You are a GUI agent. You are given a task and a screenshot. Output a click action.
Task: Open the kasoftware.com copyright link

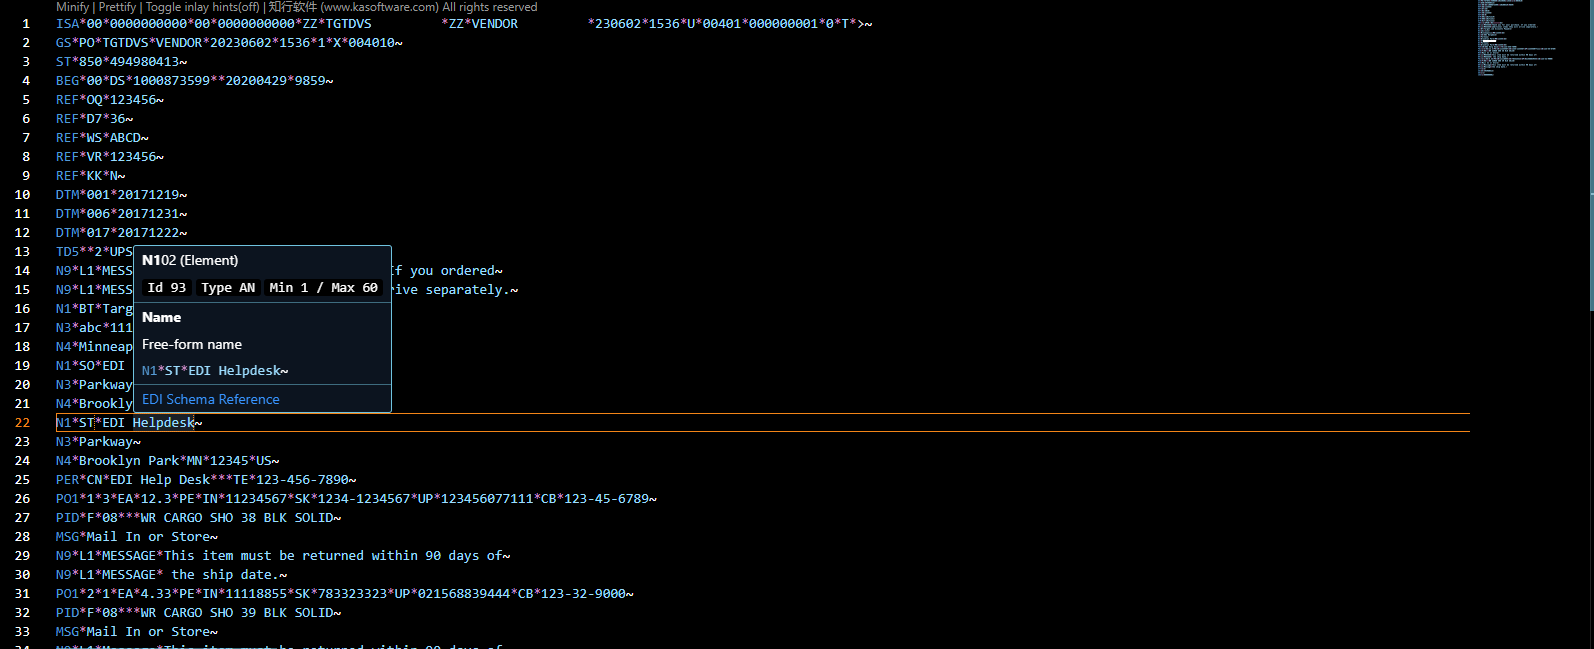pyautogui.click(x=403, y=7)
